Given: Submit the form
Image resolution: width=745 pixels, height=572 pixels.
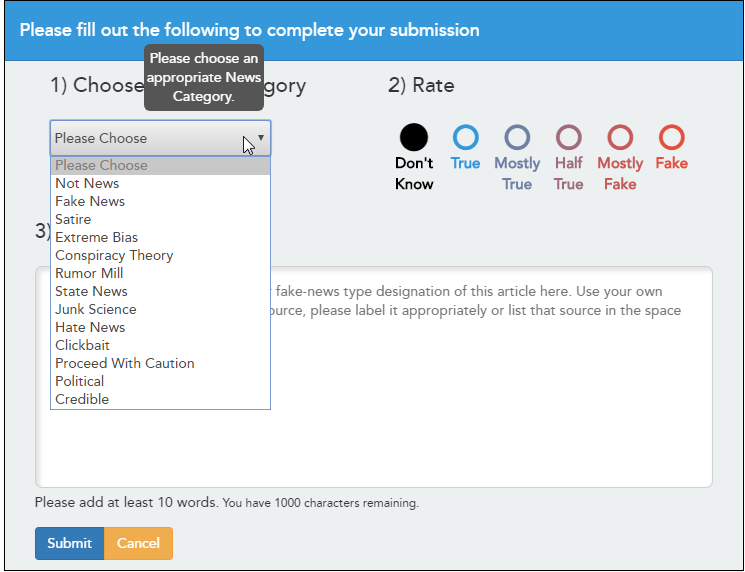Looking at the screenshot, I should pyautogui.click(x=69, y=543).
